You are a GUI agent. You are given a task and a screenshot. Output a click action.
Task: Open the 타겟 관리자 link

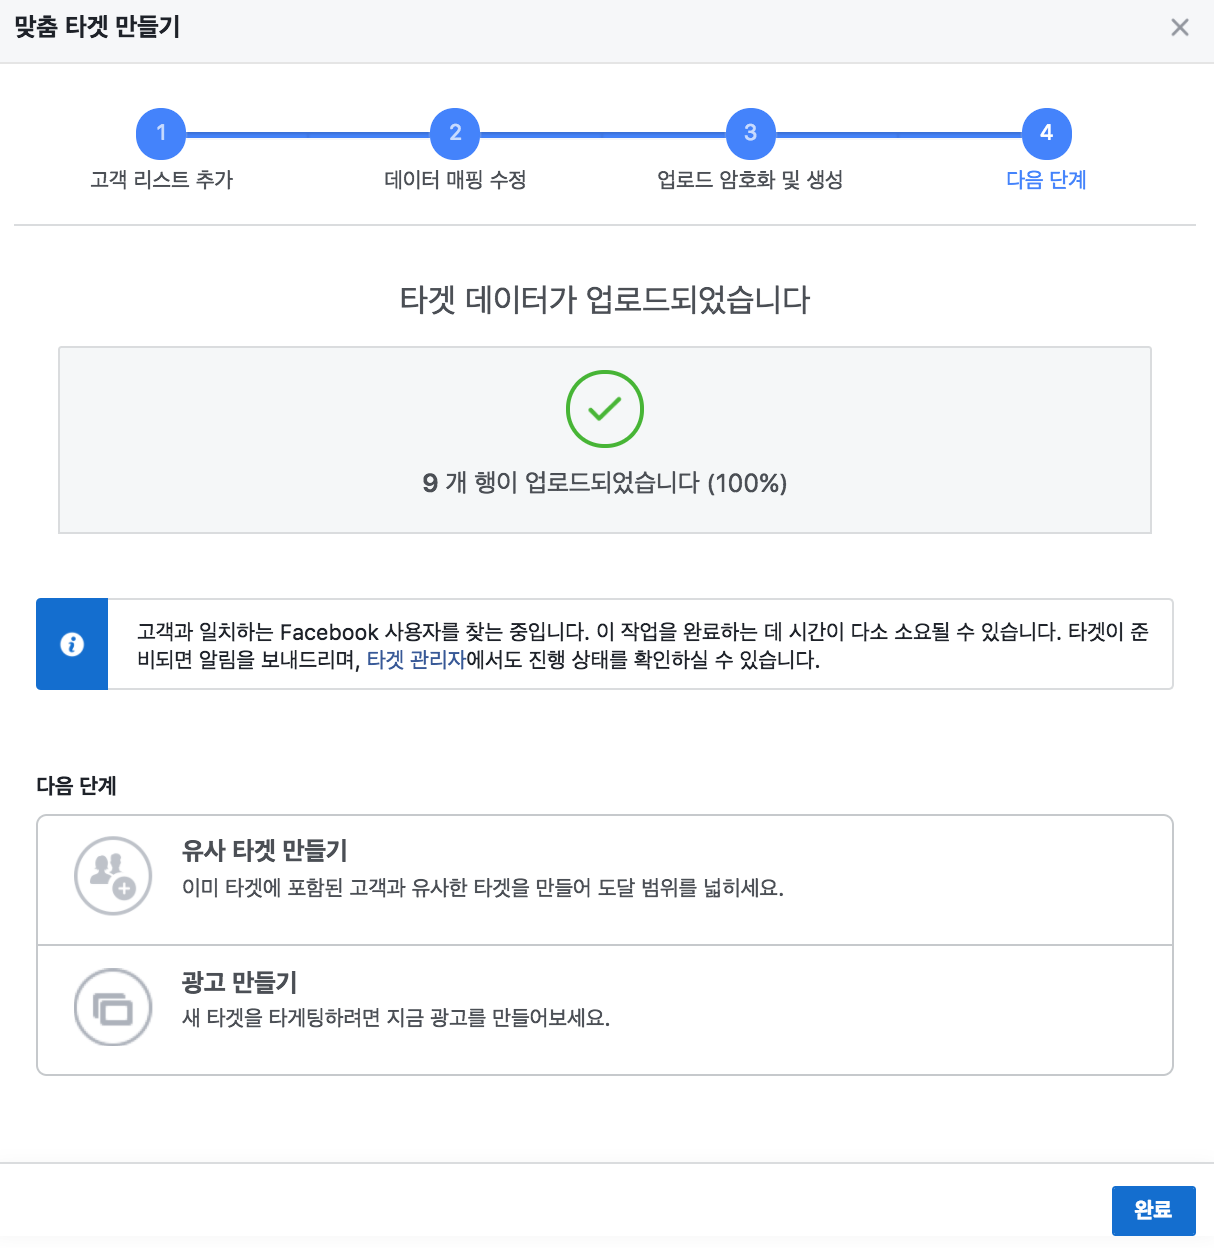pos(416,661)
